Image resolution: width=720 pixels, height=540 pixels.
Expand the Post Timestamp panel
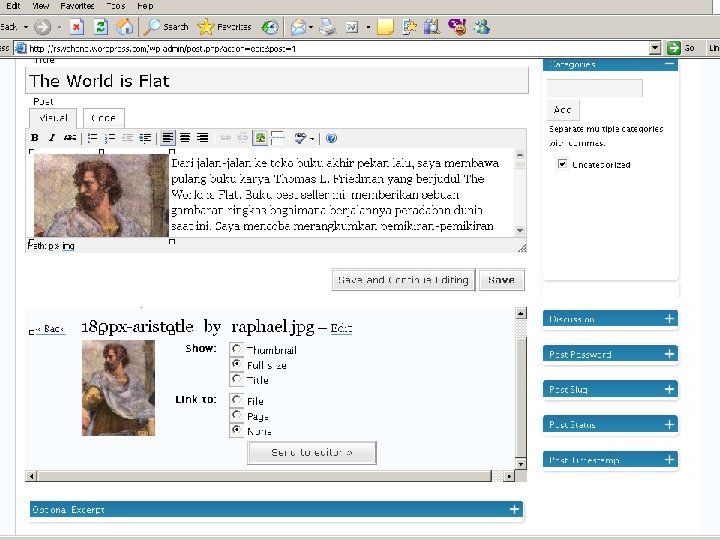pyautogui.click(x=669, y=459)
